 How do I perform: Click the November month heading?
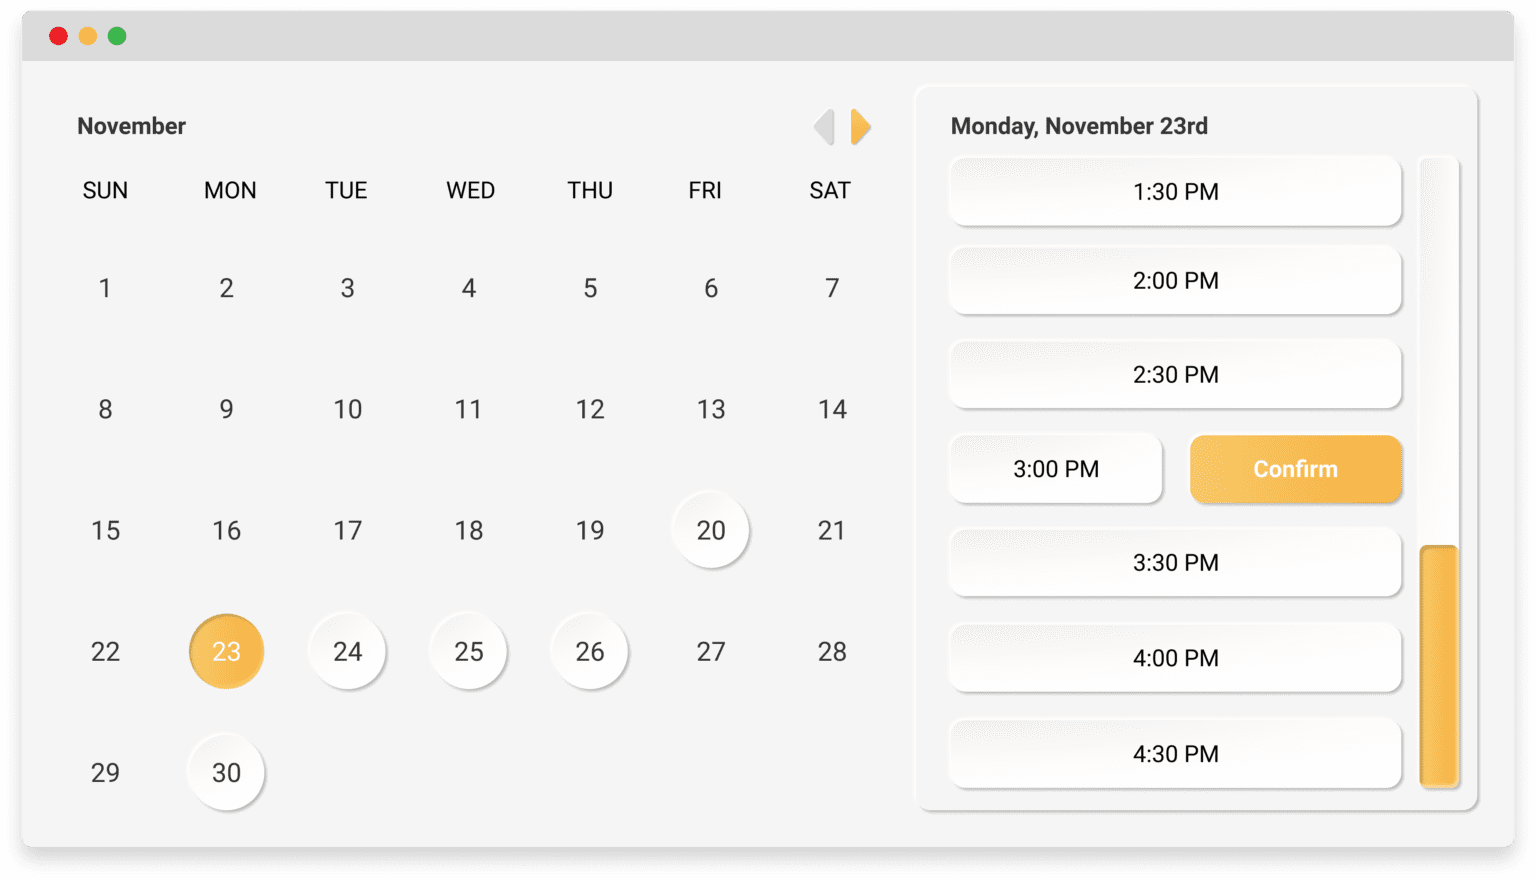131,126
